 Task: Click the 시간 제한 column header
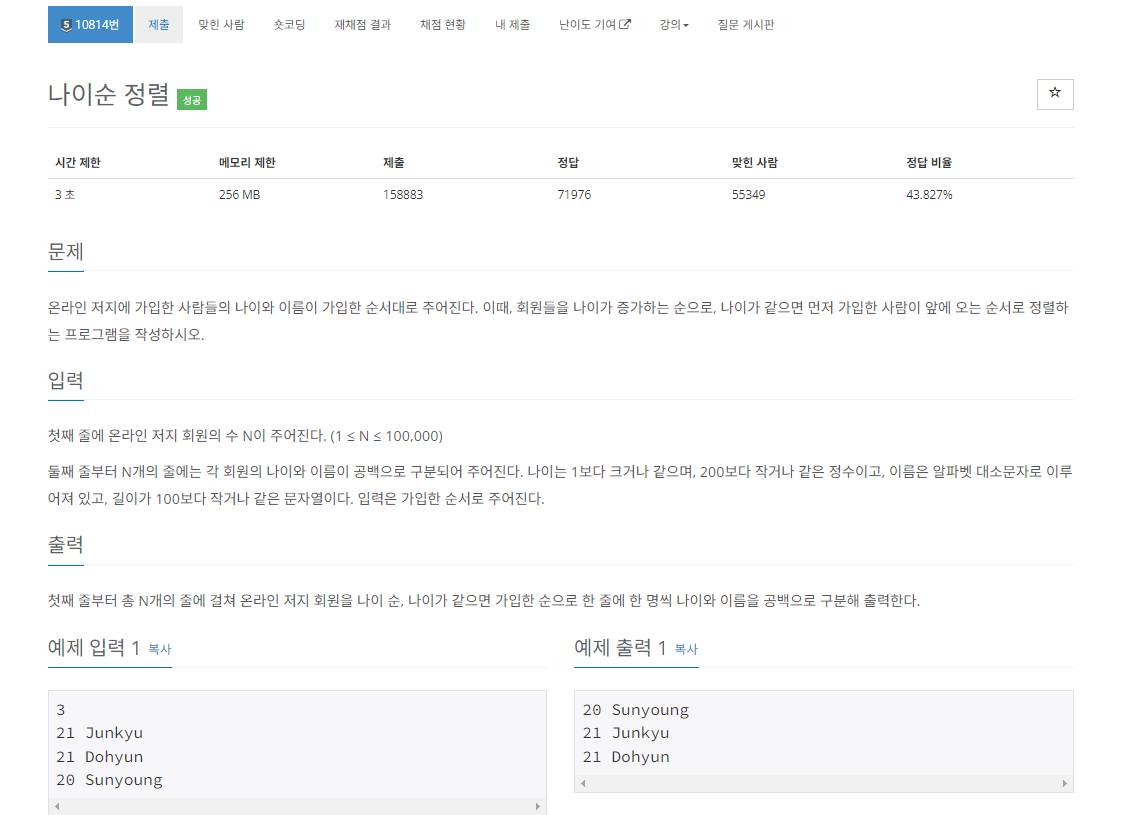78,163
